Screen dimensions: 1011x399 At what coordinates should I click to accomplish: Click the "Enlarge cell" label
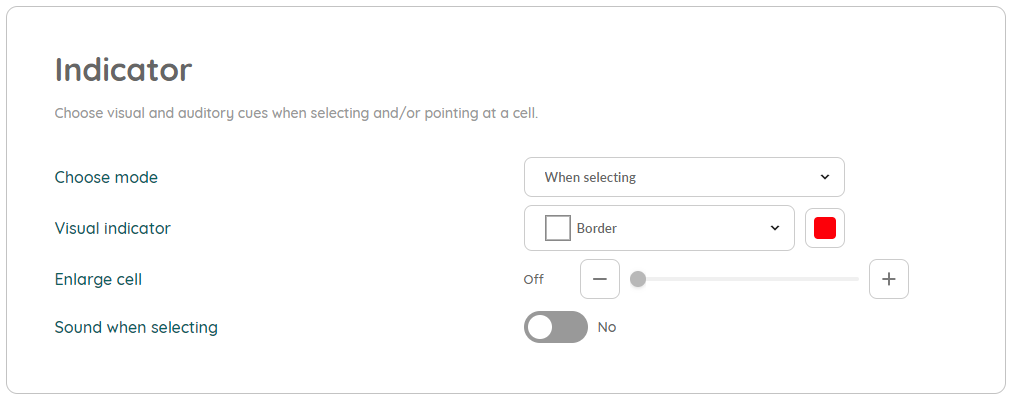point(98,280)
